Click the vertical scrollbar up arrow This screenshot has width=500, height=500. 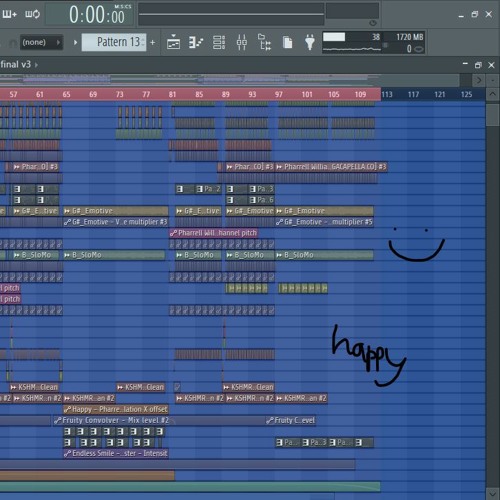click(x=492, y=94)
